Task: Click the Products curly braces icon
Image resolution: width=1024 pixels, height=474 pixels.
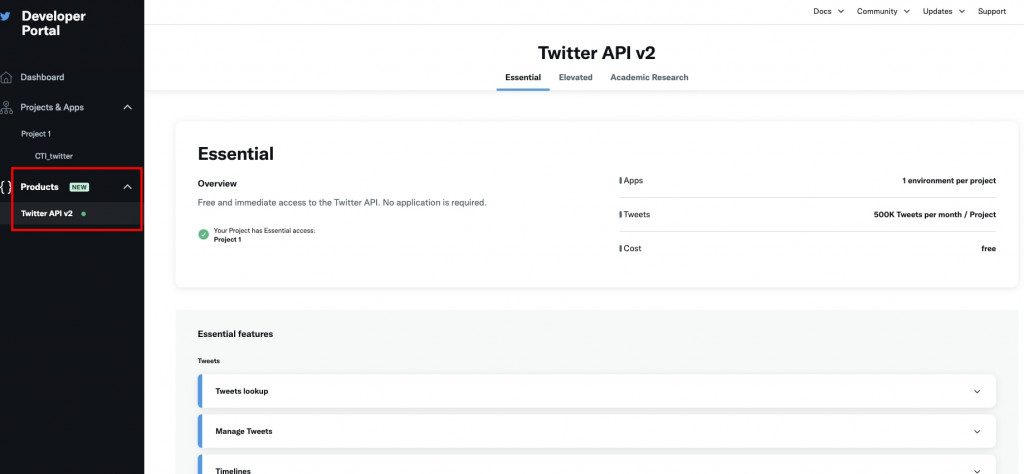Action: pyautogui.click(x=7, y=187)
